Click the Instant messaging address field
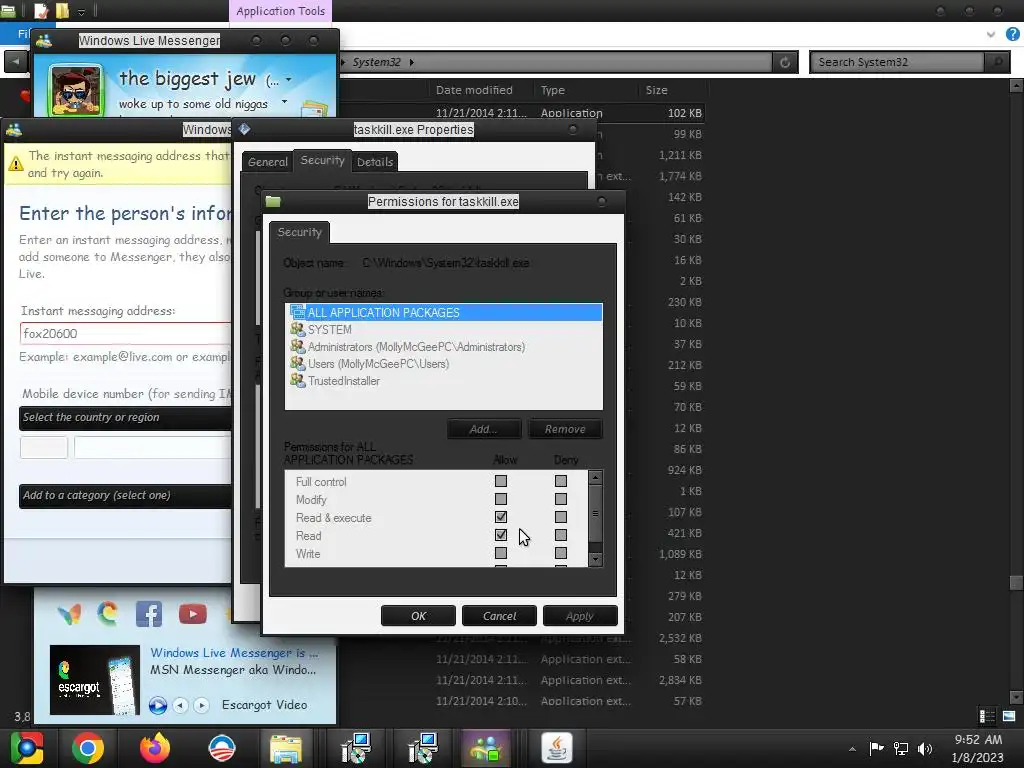 [125, 334]
